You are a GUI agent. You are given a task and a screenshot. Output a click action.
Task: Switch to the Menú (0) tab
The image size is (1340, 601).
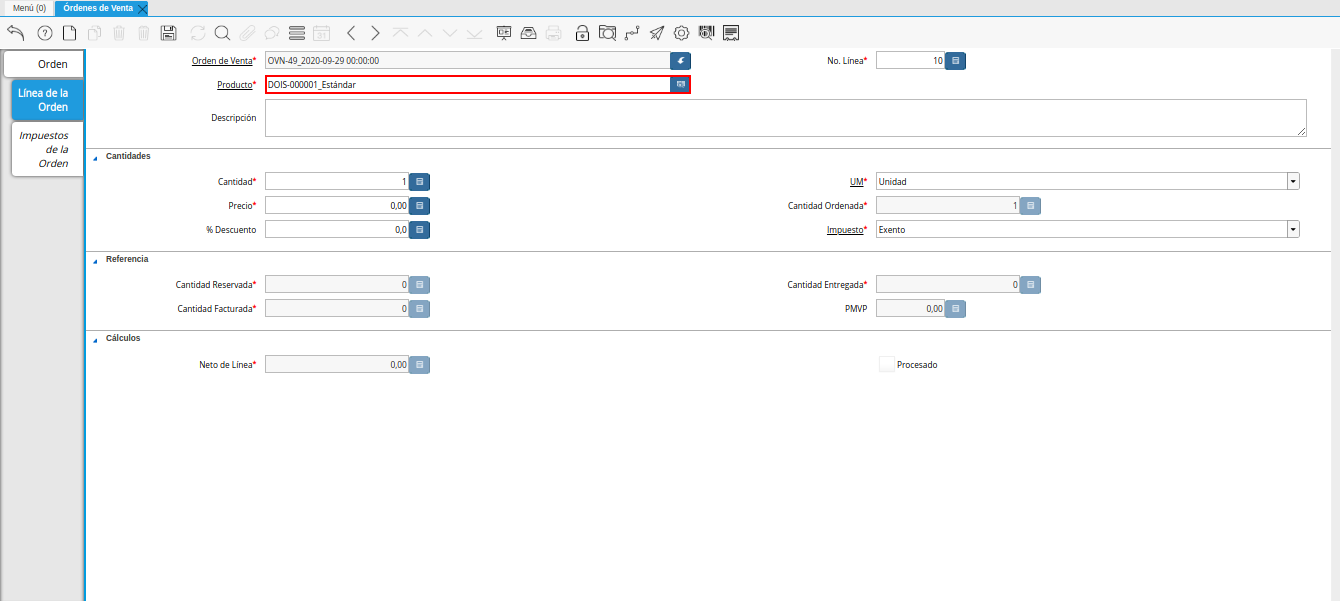pos(29,8)
